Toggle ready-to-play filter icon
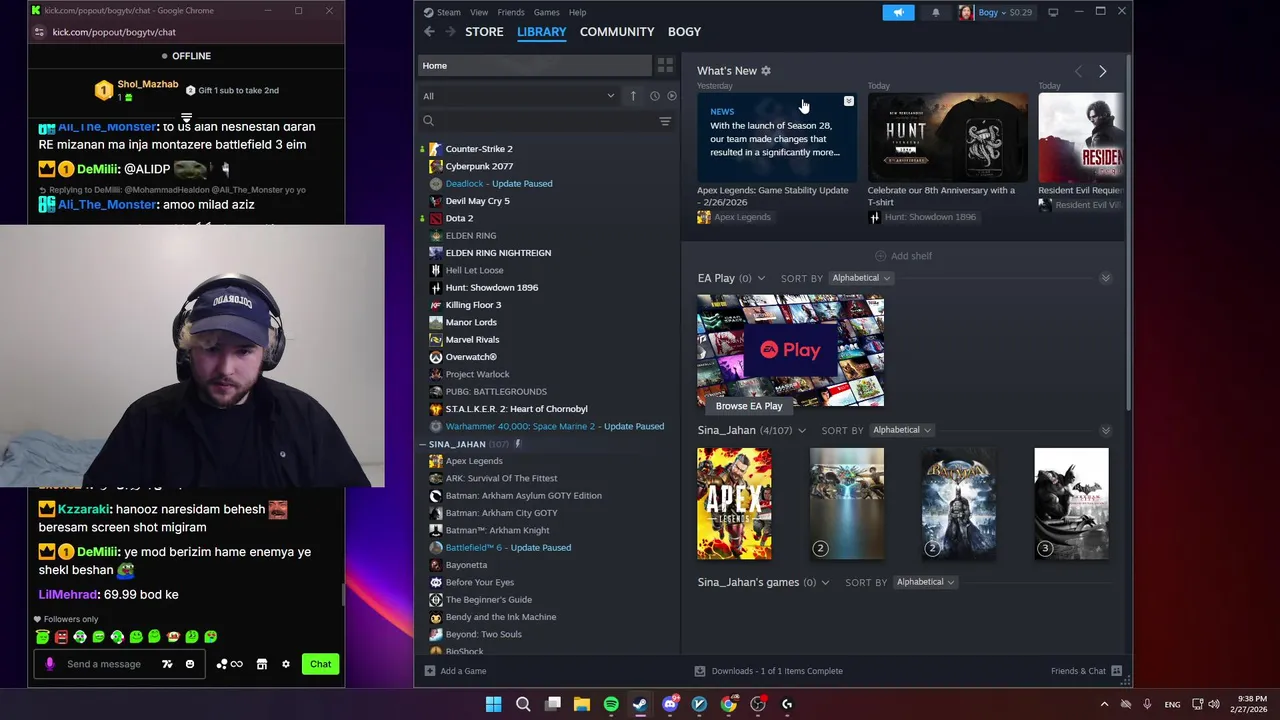Viewport: 1280px width, 720px height. pos(672,96)
